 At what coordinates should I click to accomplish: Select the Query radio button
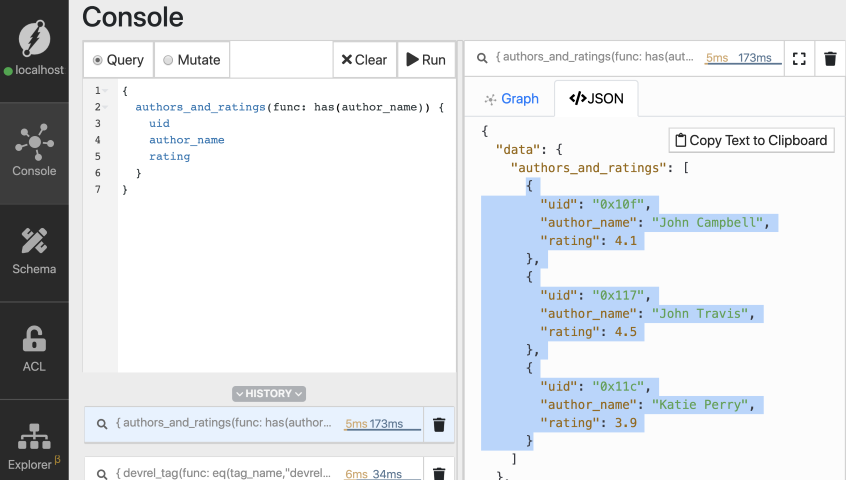[98, 60]
